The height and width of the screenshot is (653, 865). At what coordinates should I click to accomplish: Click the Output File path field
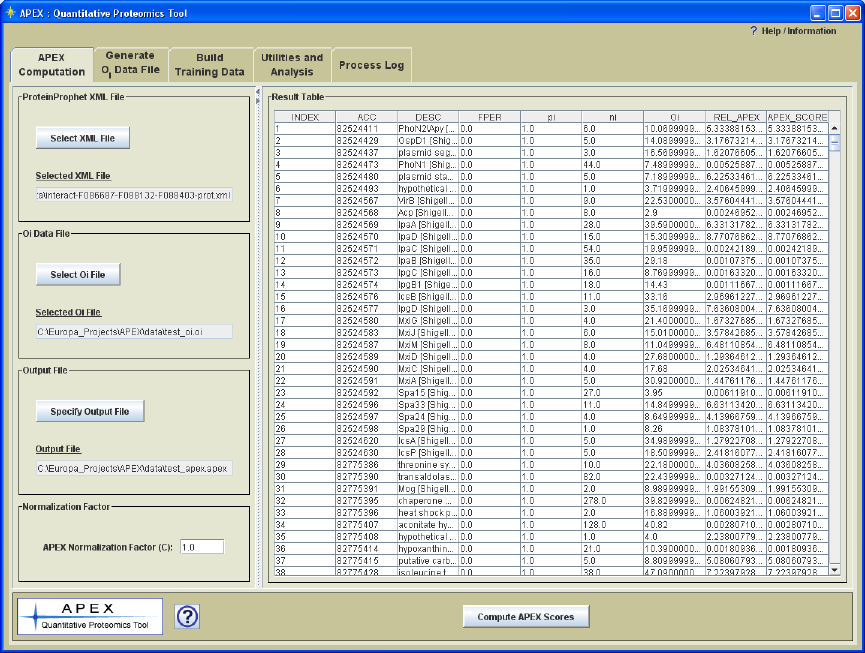[134, 468]
